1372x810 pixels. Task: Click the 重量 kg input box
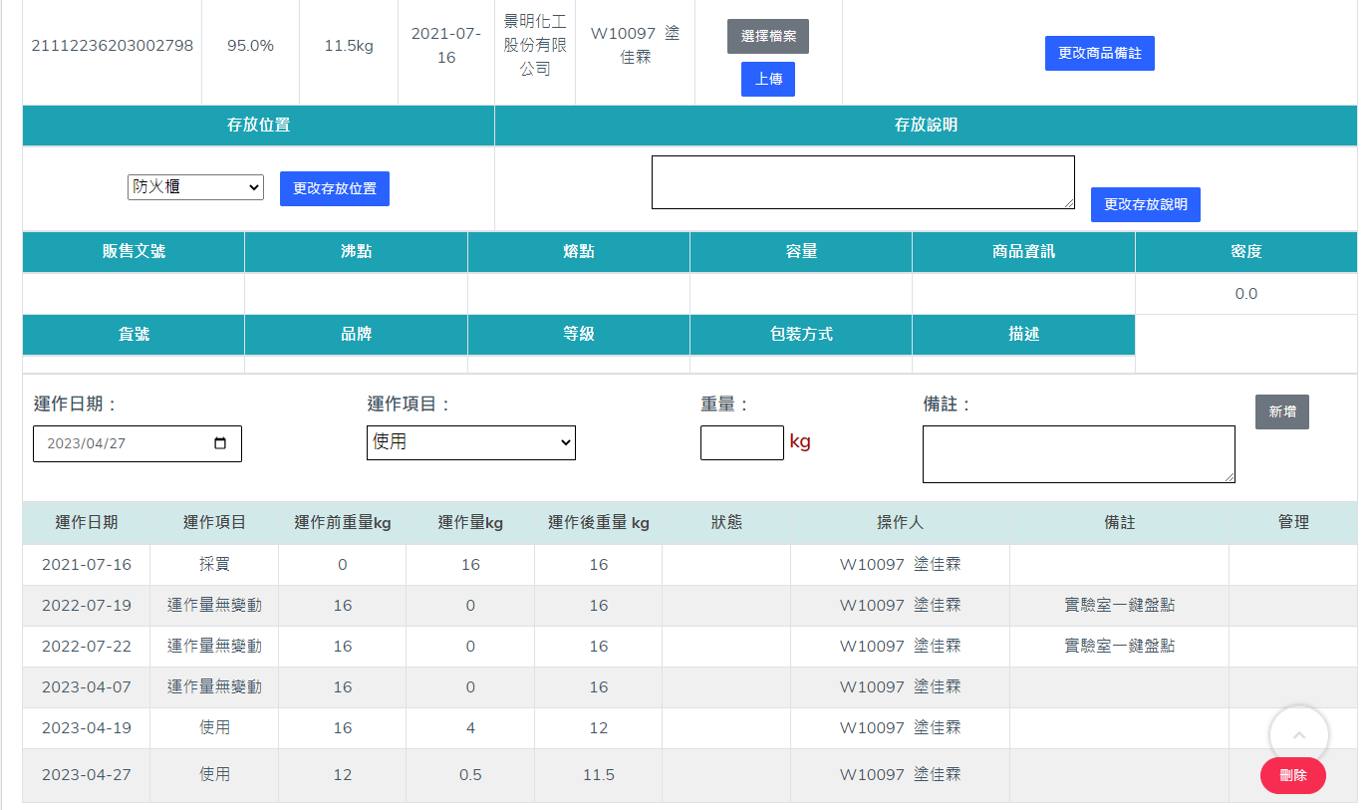[x=741, y=442]
